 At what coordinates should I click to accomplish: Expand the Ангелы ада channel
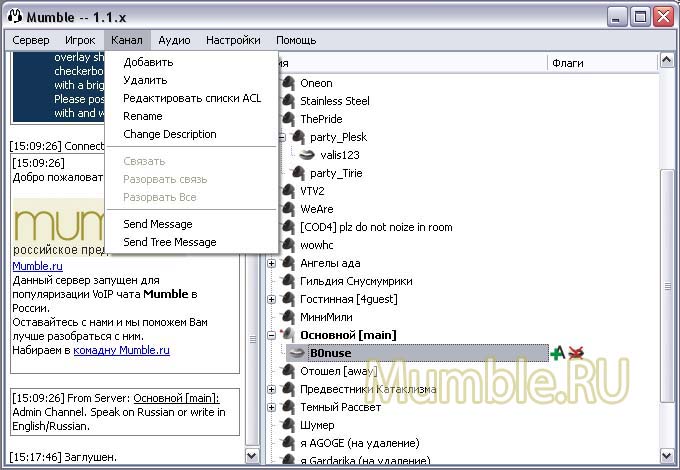tap(272, 263)
